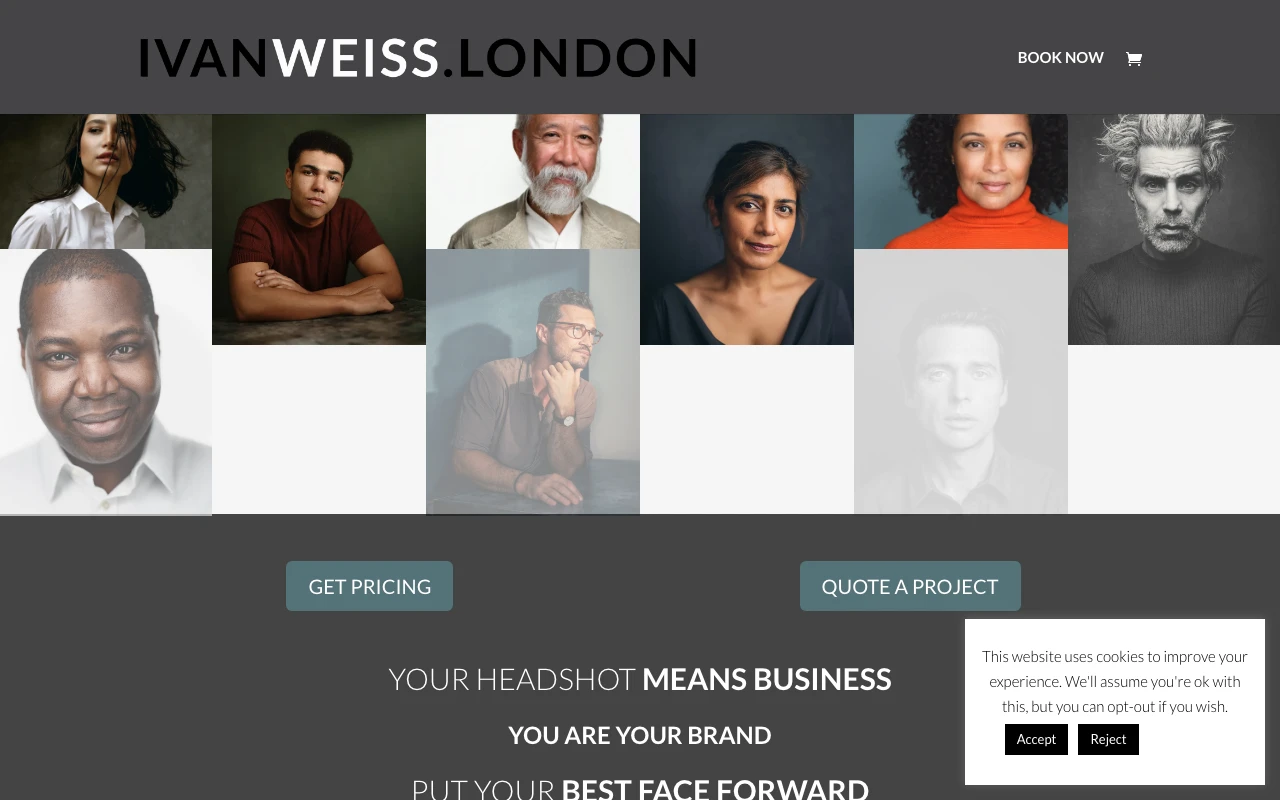This screenshot has width=1280, height=800.
Task: Open portrait of older man with white beard
Action: pos(533,181)
